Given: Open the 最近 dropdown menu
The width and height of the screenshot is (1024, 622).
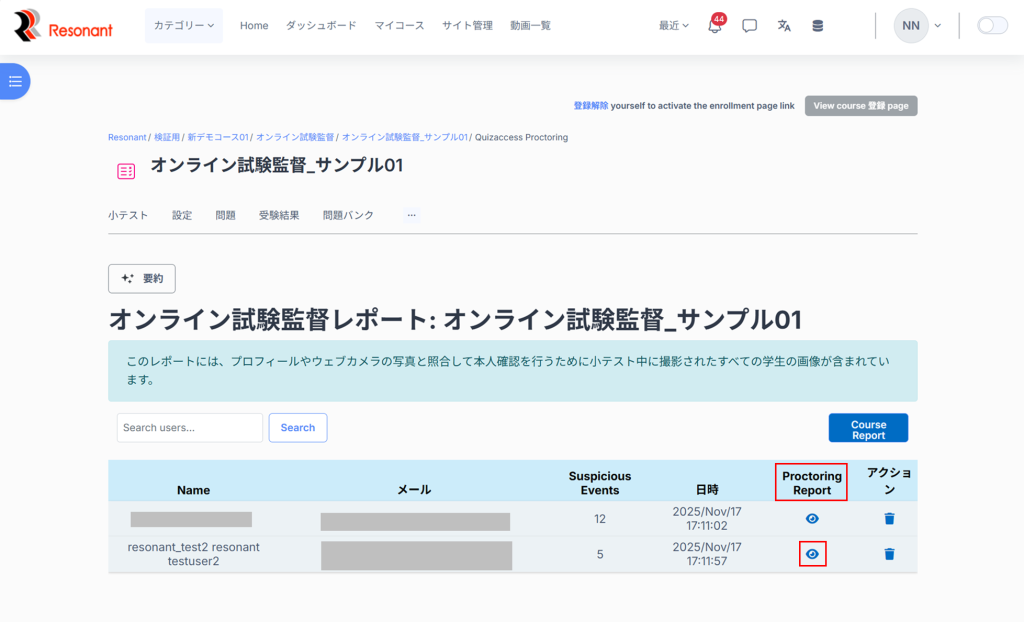Looking at the screenshot, I should [674, 26].
